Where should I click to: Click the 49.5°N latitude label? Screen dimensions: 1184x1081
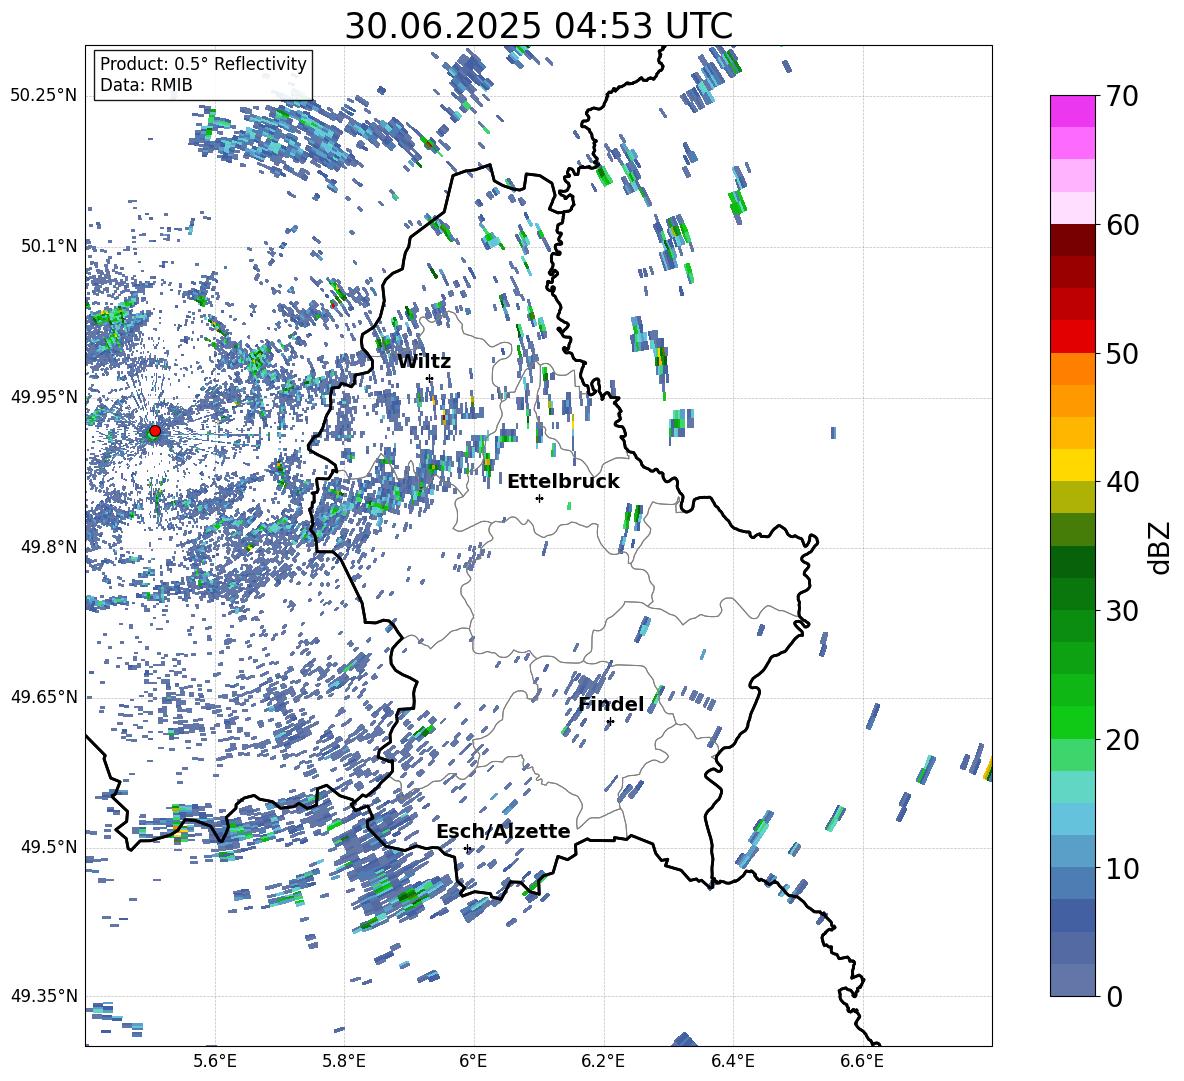[x=50, y=846]
